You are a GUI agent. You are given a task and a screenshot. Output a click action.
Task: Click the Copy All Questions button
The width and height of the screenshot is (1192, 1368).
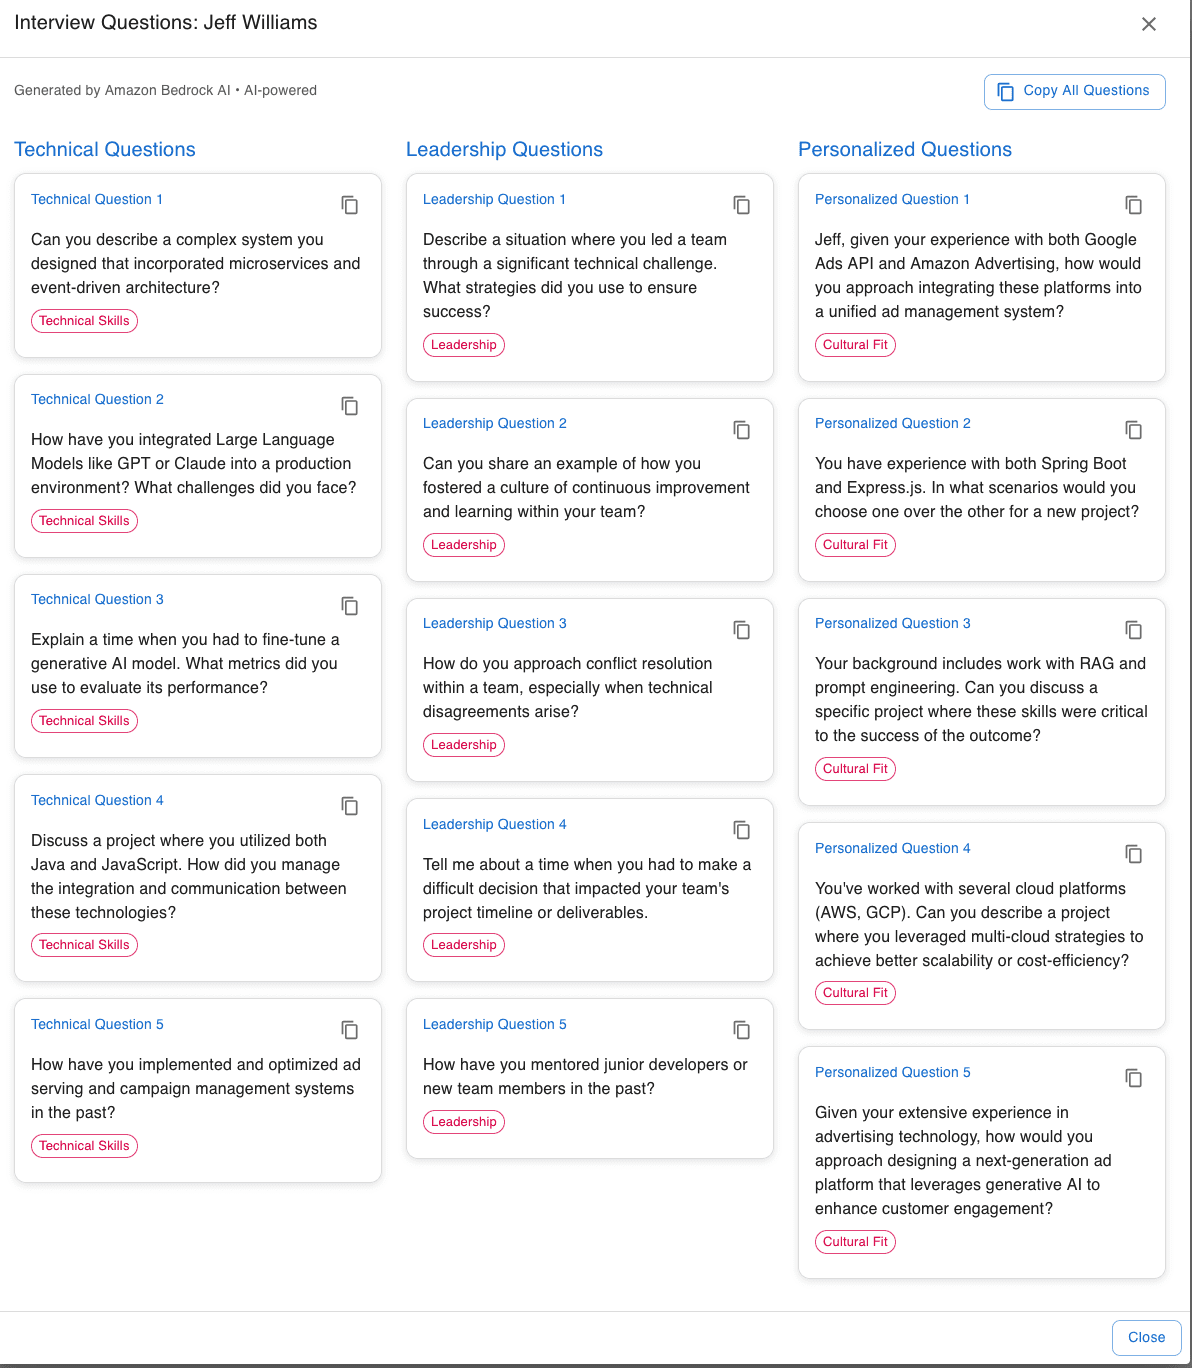(x=1075, y=91)
